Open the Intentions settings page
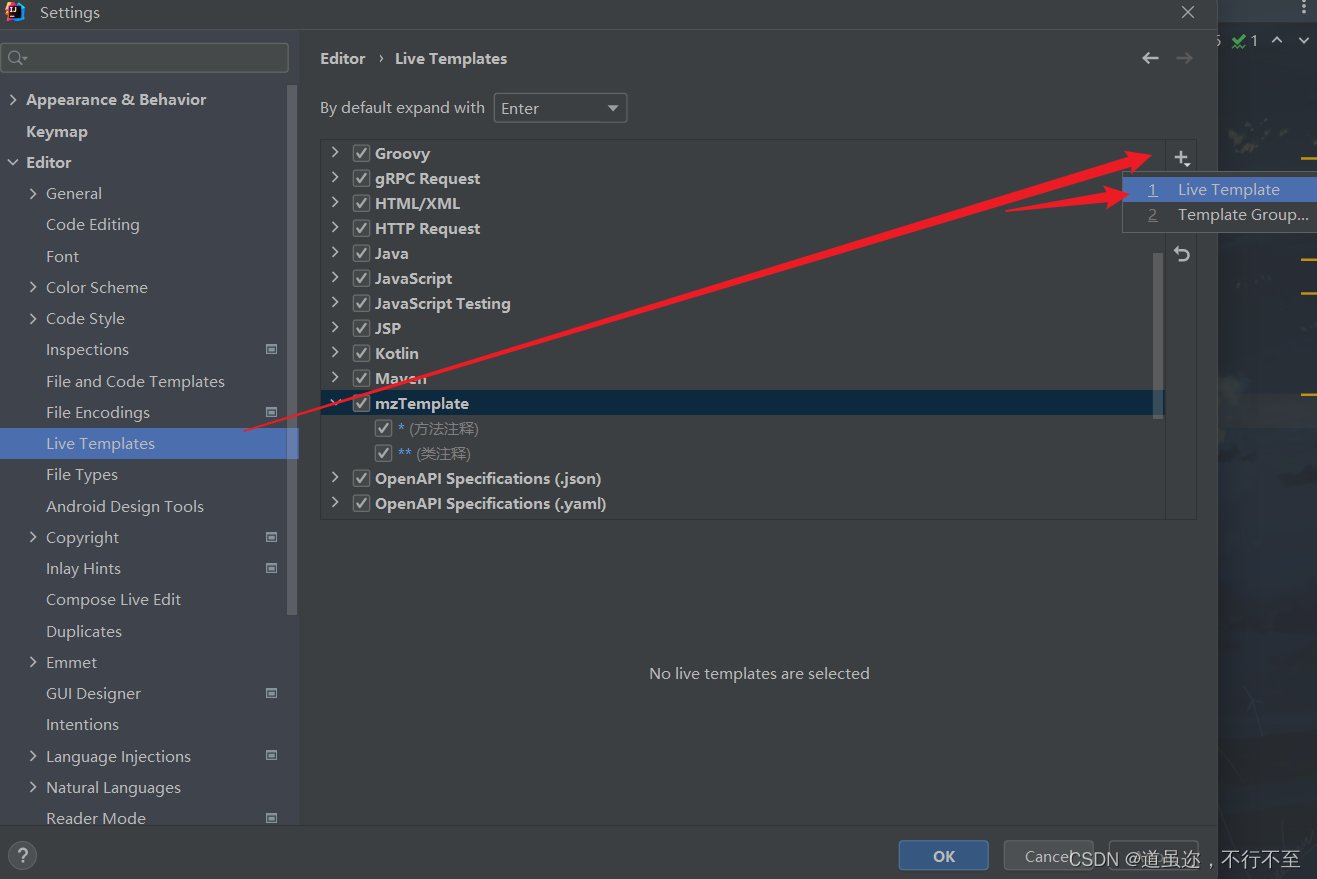Viewport: 1317px width, 879px height. pyautogui.click(x=82, y=724)
